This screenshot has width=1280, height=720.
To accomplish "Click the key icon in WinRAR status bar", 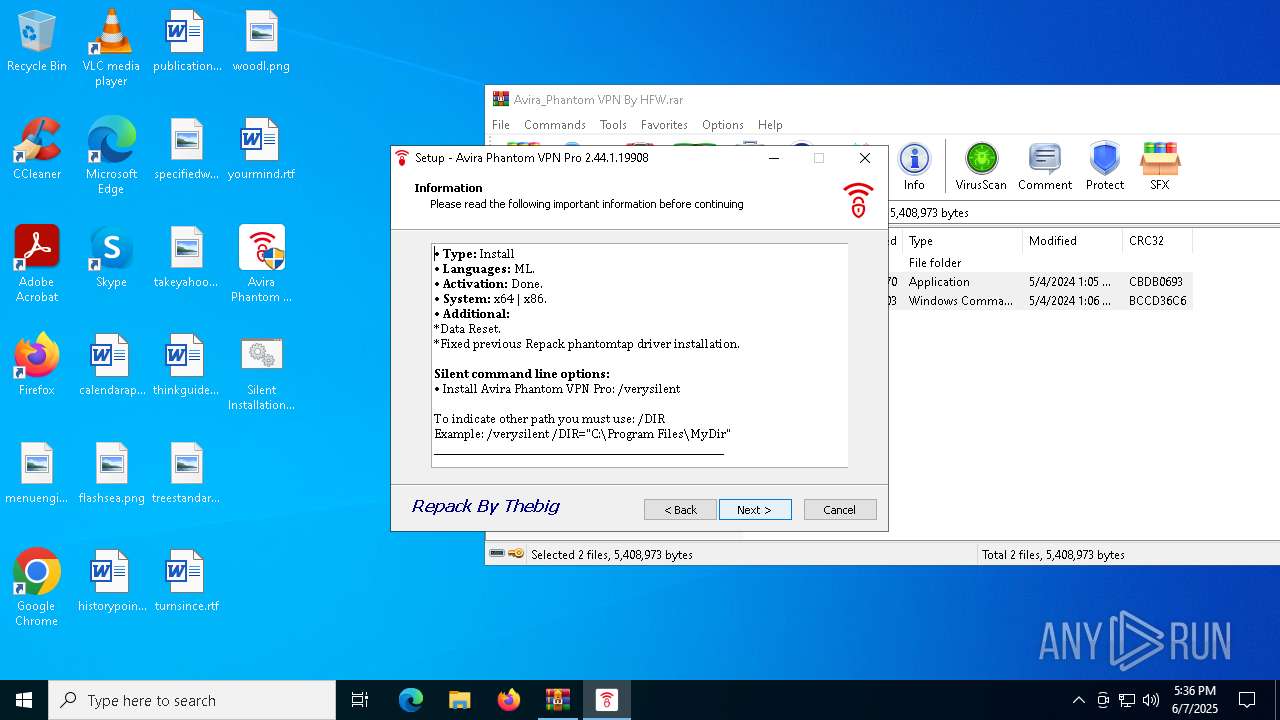I will pyautogui.click(x=516, y=554).
